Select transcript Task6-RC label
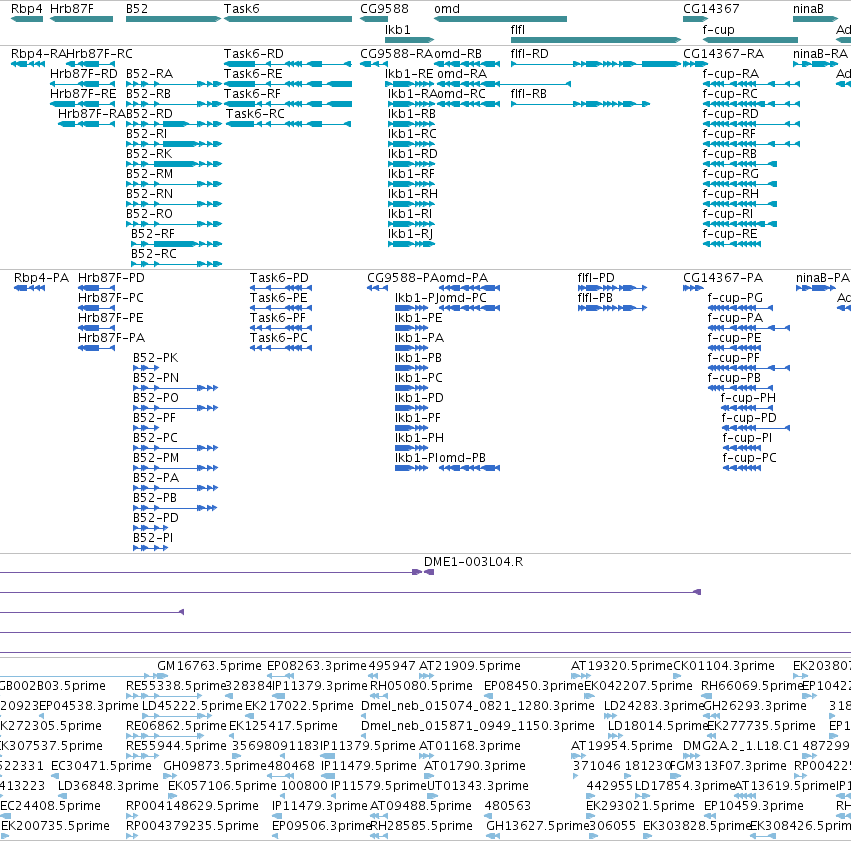Screen dimensions: 851x841 tap(255, 114)
